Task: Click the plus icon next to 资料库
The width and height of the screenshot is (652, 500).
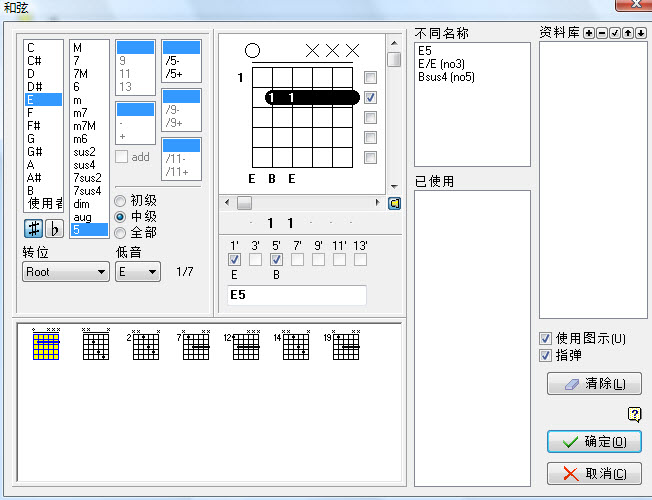Action: point(588,33)
